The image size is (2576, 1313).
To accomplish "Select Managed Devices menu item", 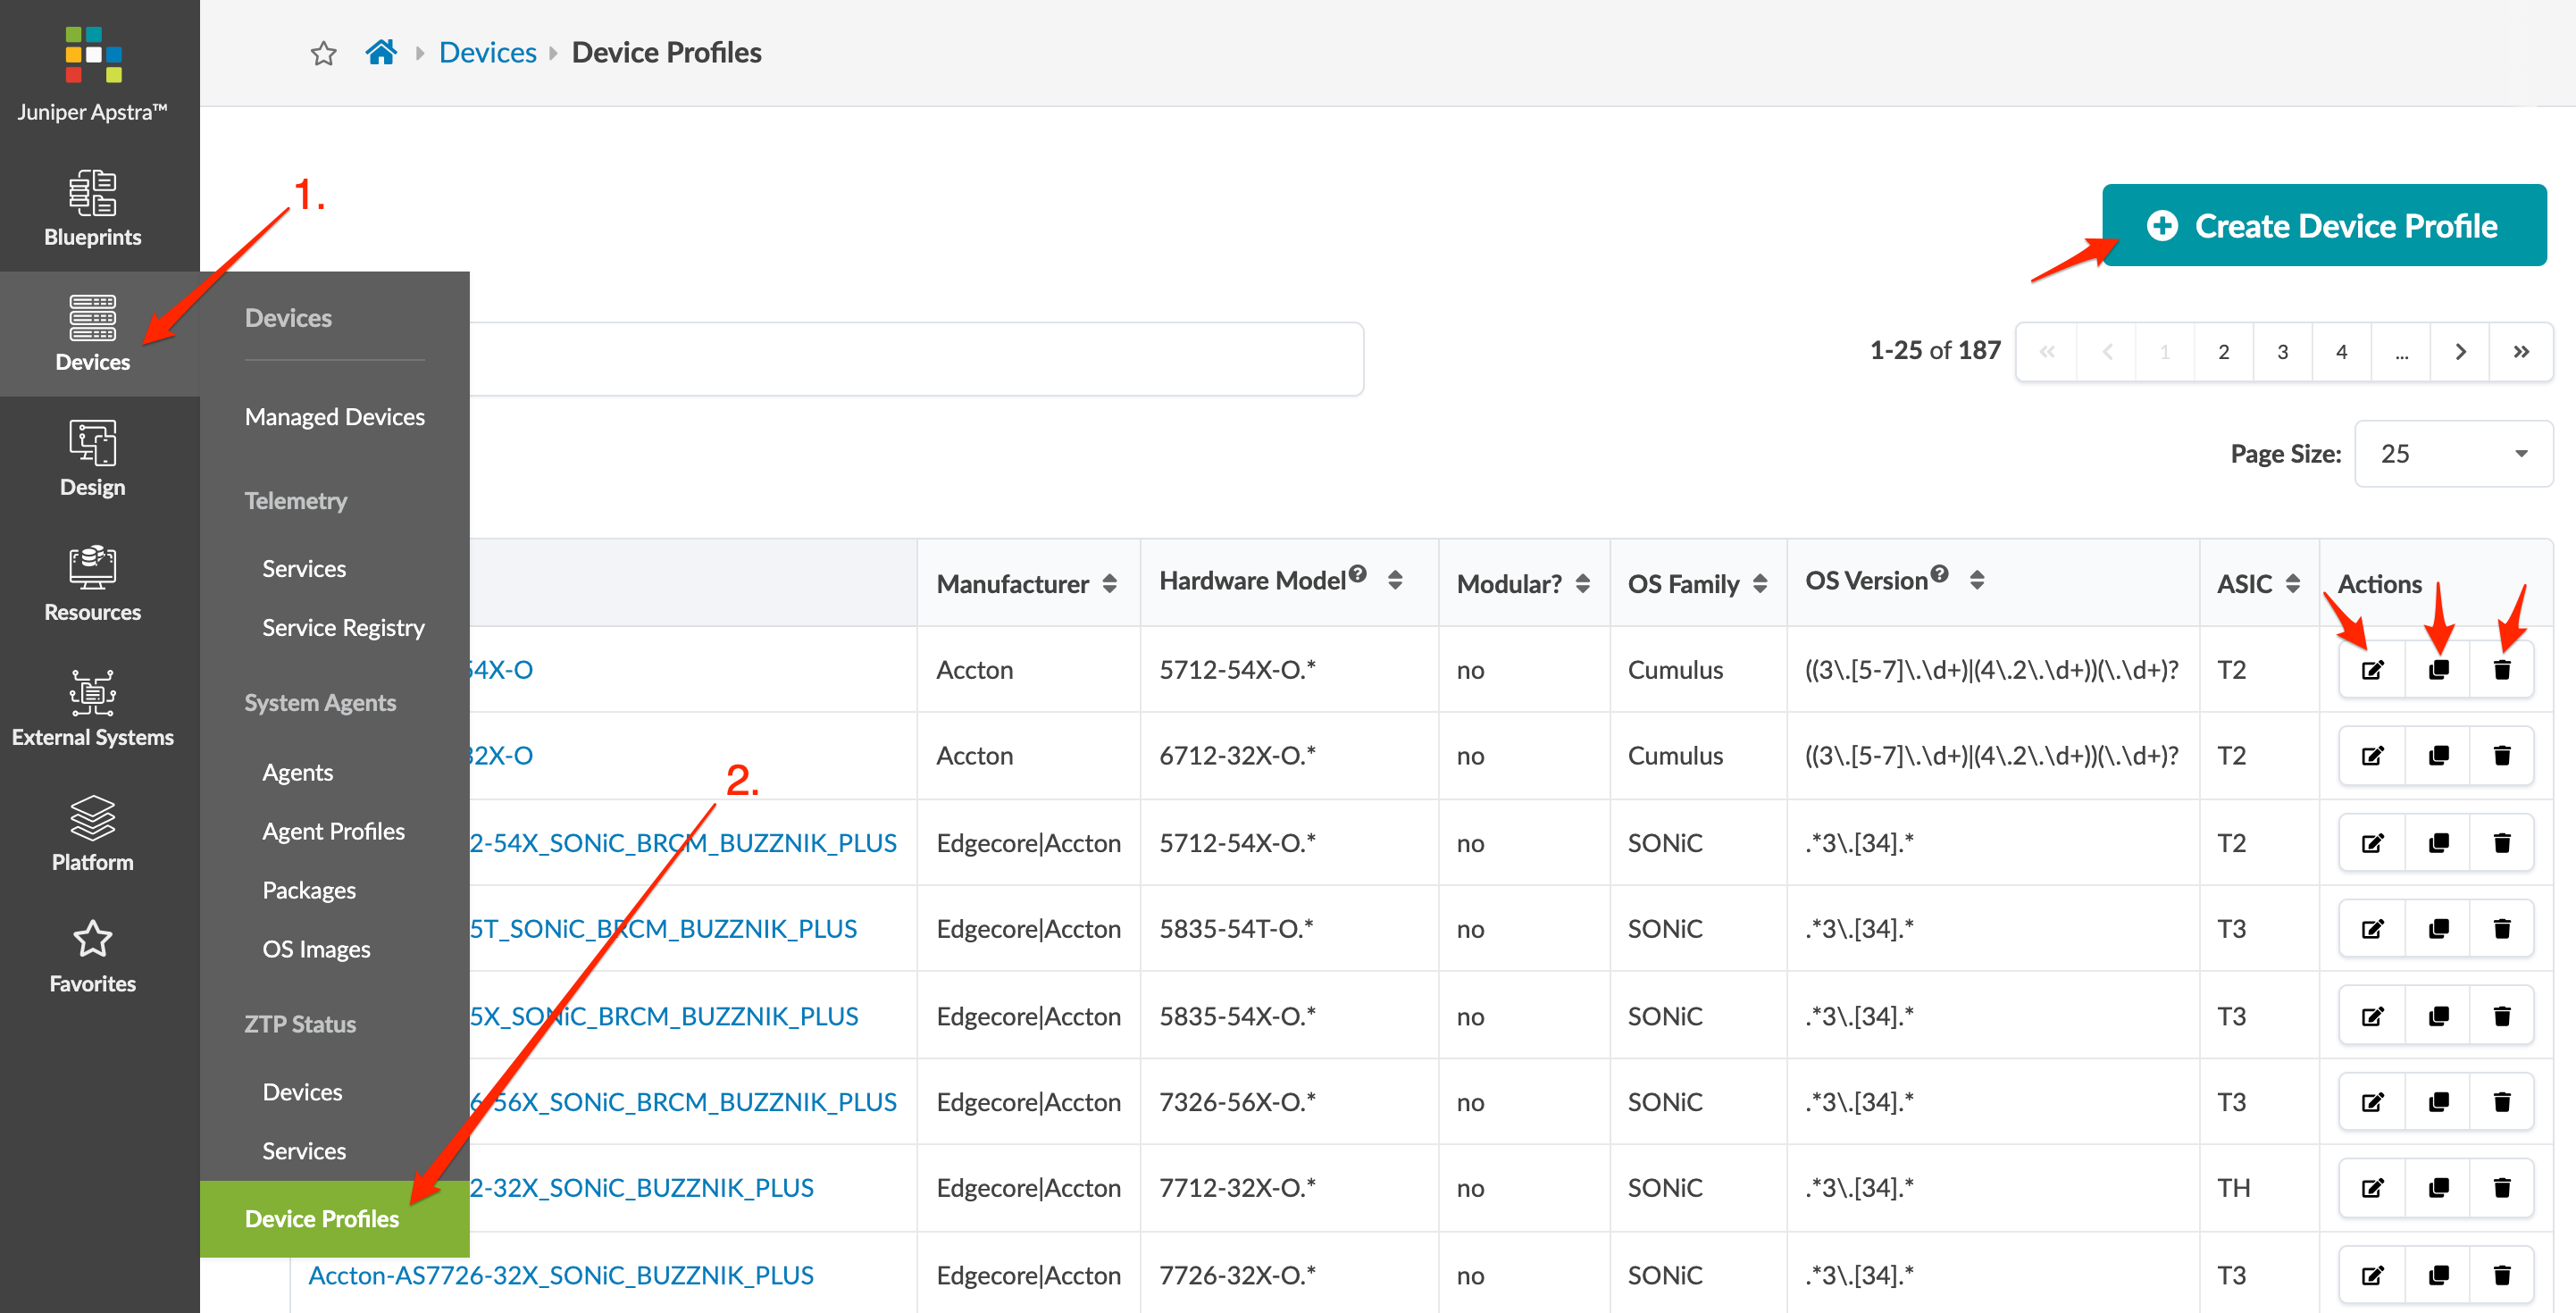I will pos(334,416).
